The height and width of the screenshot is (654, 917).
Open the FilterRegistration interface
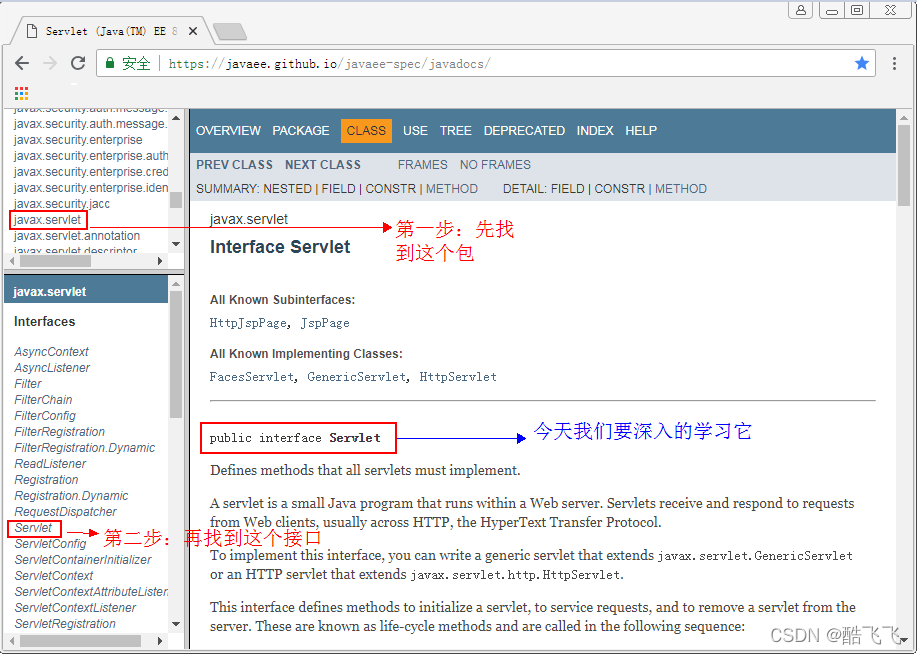coord(60,432)
